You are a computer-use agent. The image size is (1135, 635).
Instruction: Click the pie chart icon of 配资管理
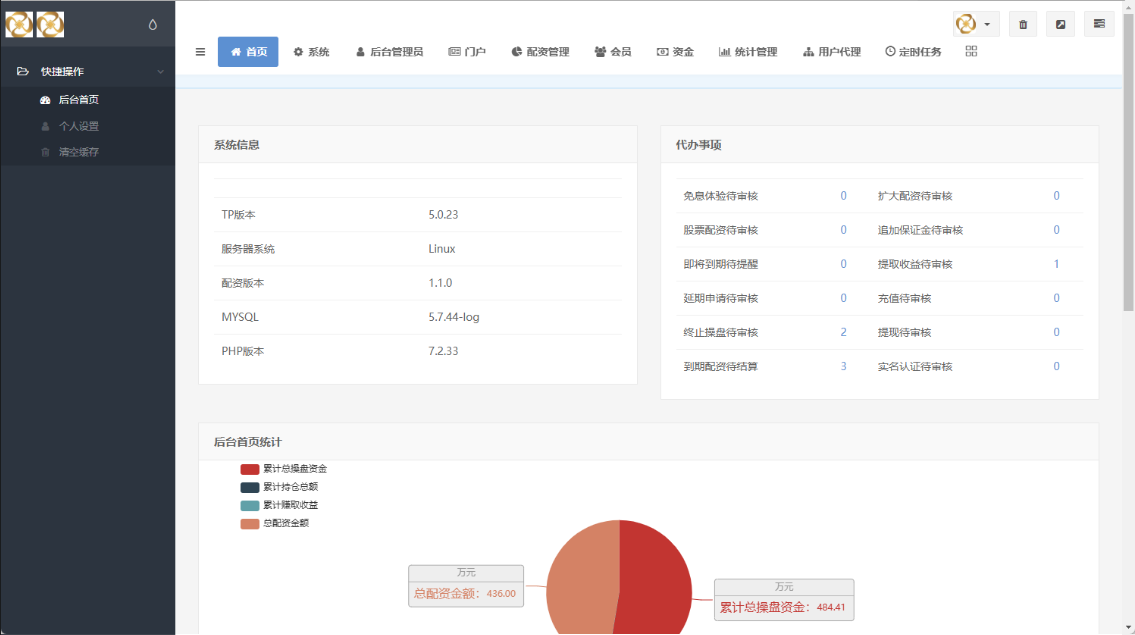(516, 52)
